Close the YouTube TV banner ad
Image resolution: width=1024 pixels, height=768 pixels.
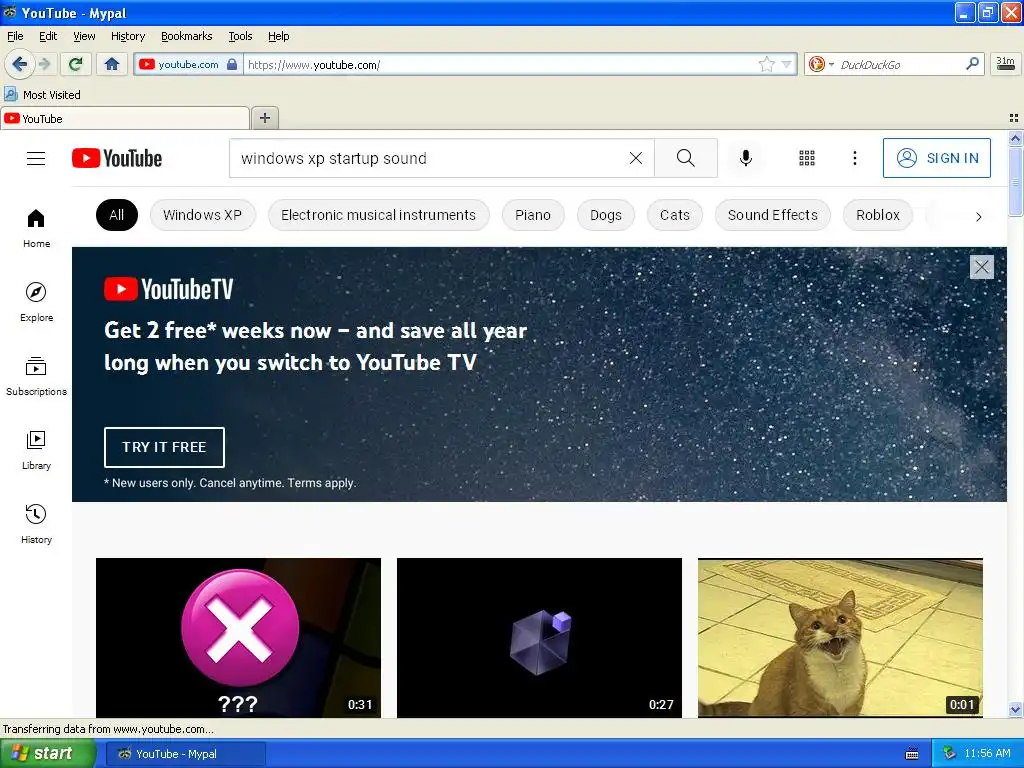(982, 266)
